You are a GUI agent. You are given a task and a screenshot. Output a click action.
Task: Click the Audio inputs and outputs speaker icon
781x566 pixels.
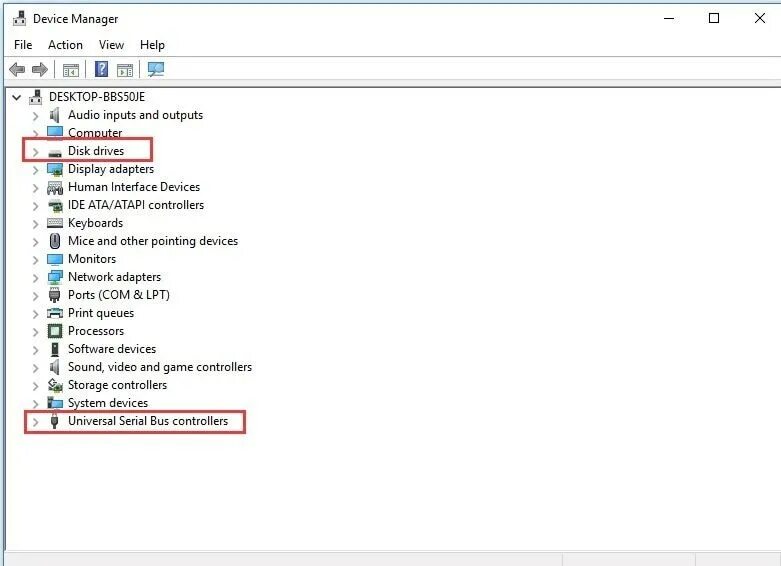pyautogui.click(x=54, y=115)
